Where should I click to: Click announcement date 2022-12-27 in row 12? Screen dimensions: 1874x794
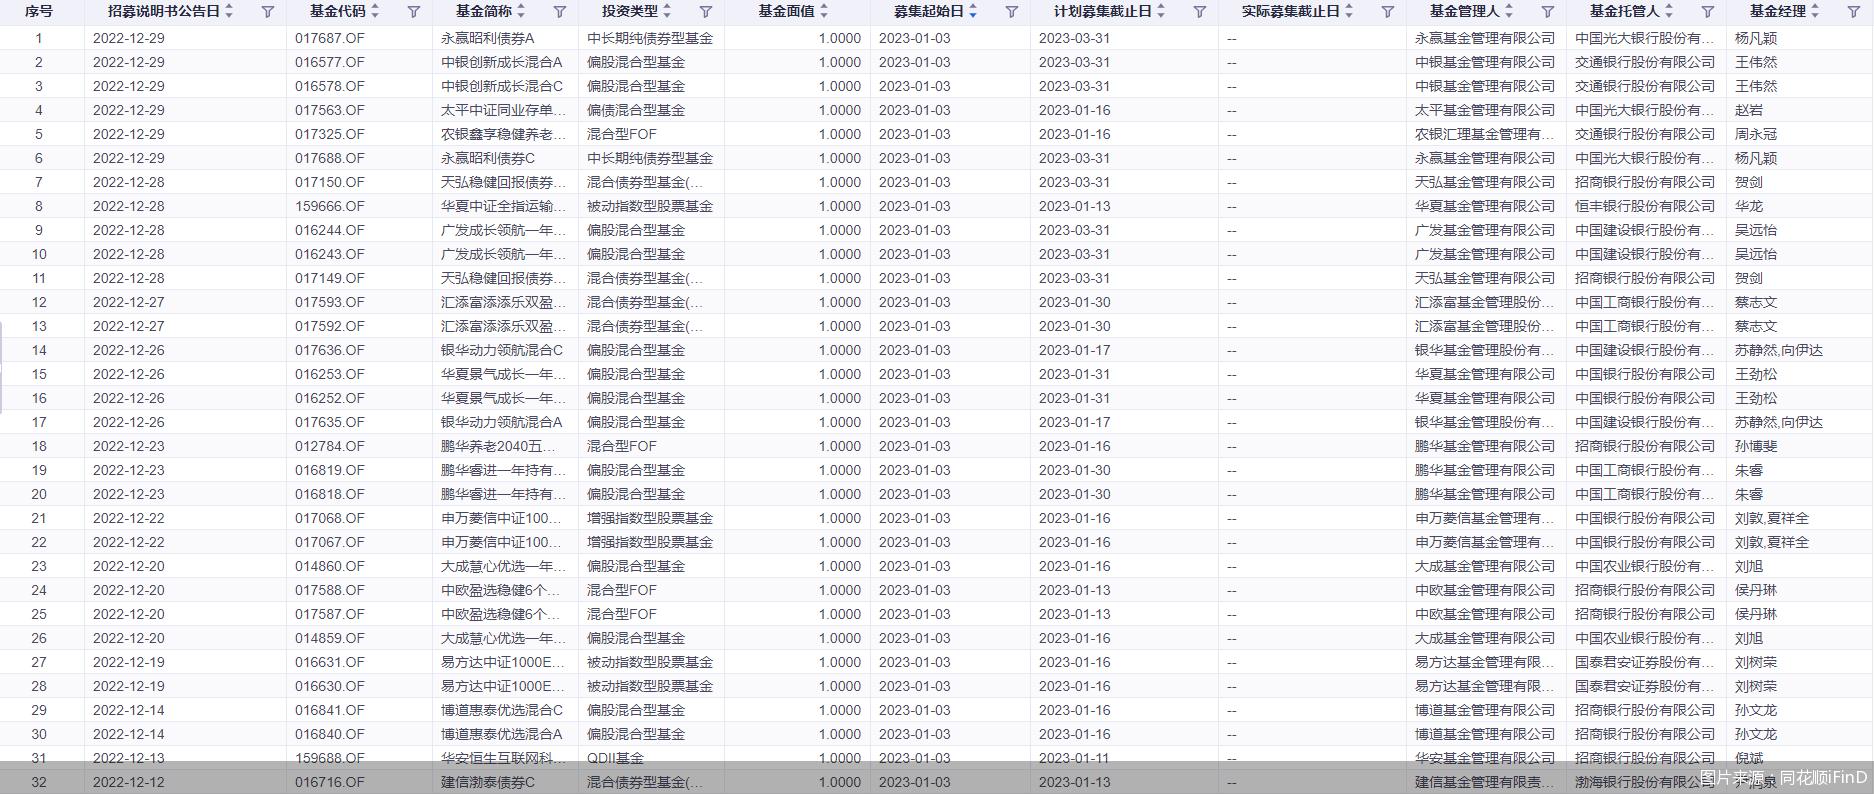[129, 302]
